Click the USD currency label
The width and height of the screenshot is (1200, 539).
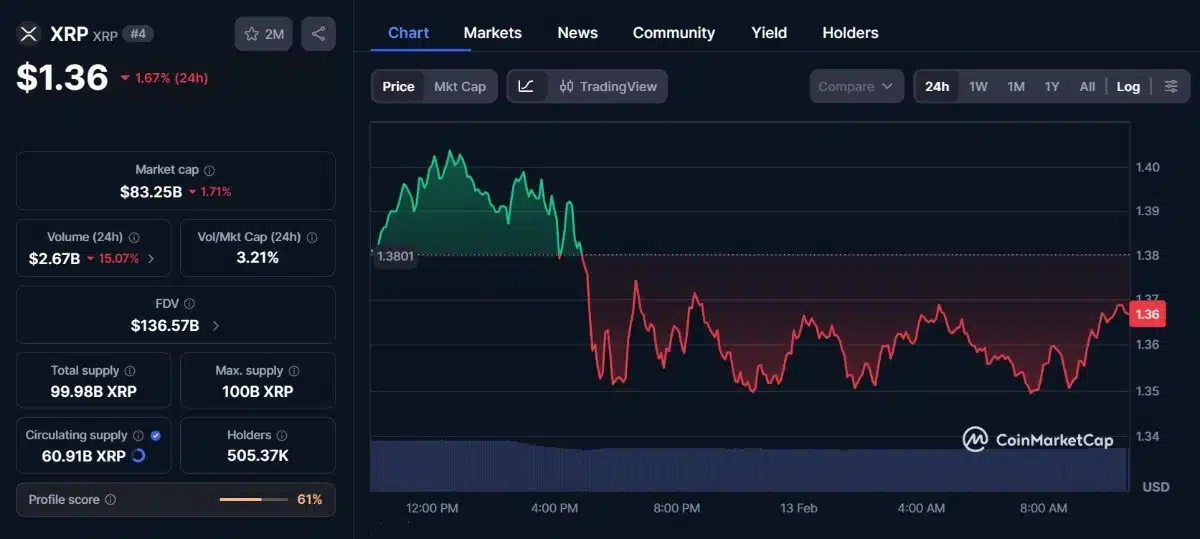[x=1156, y=487]
